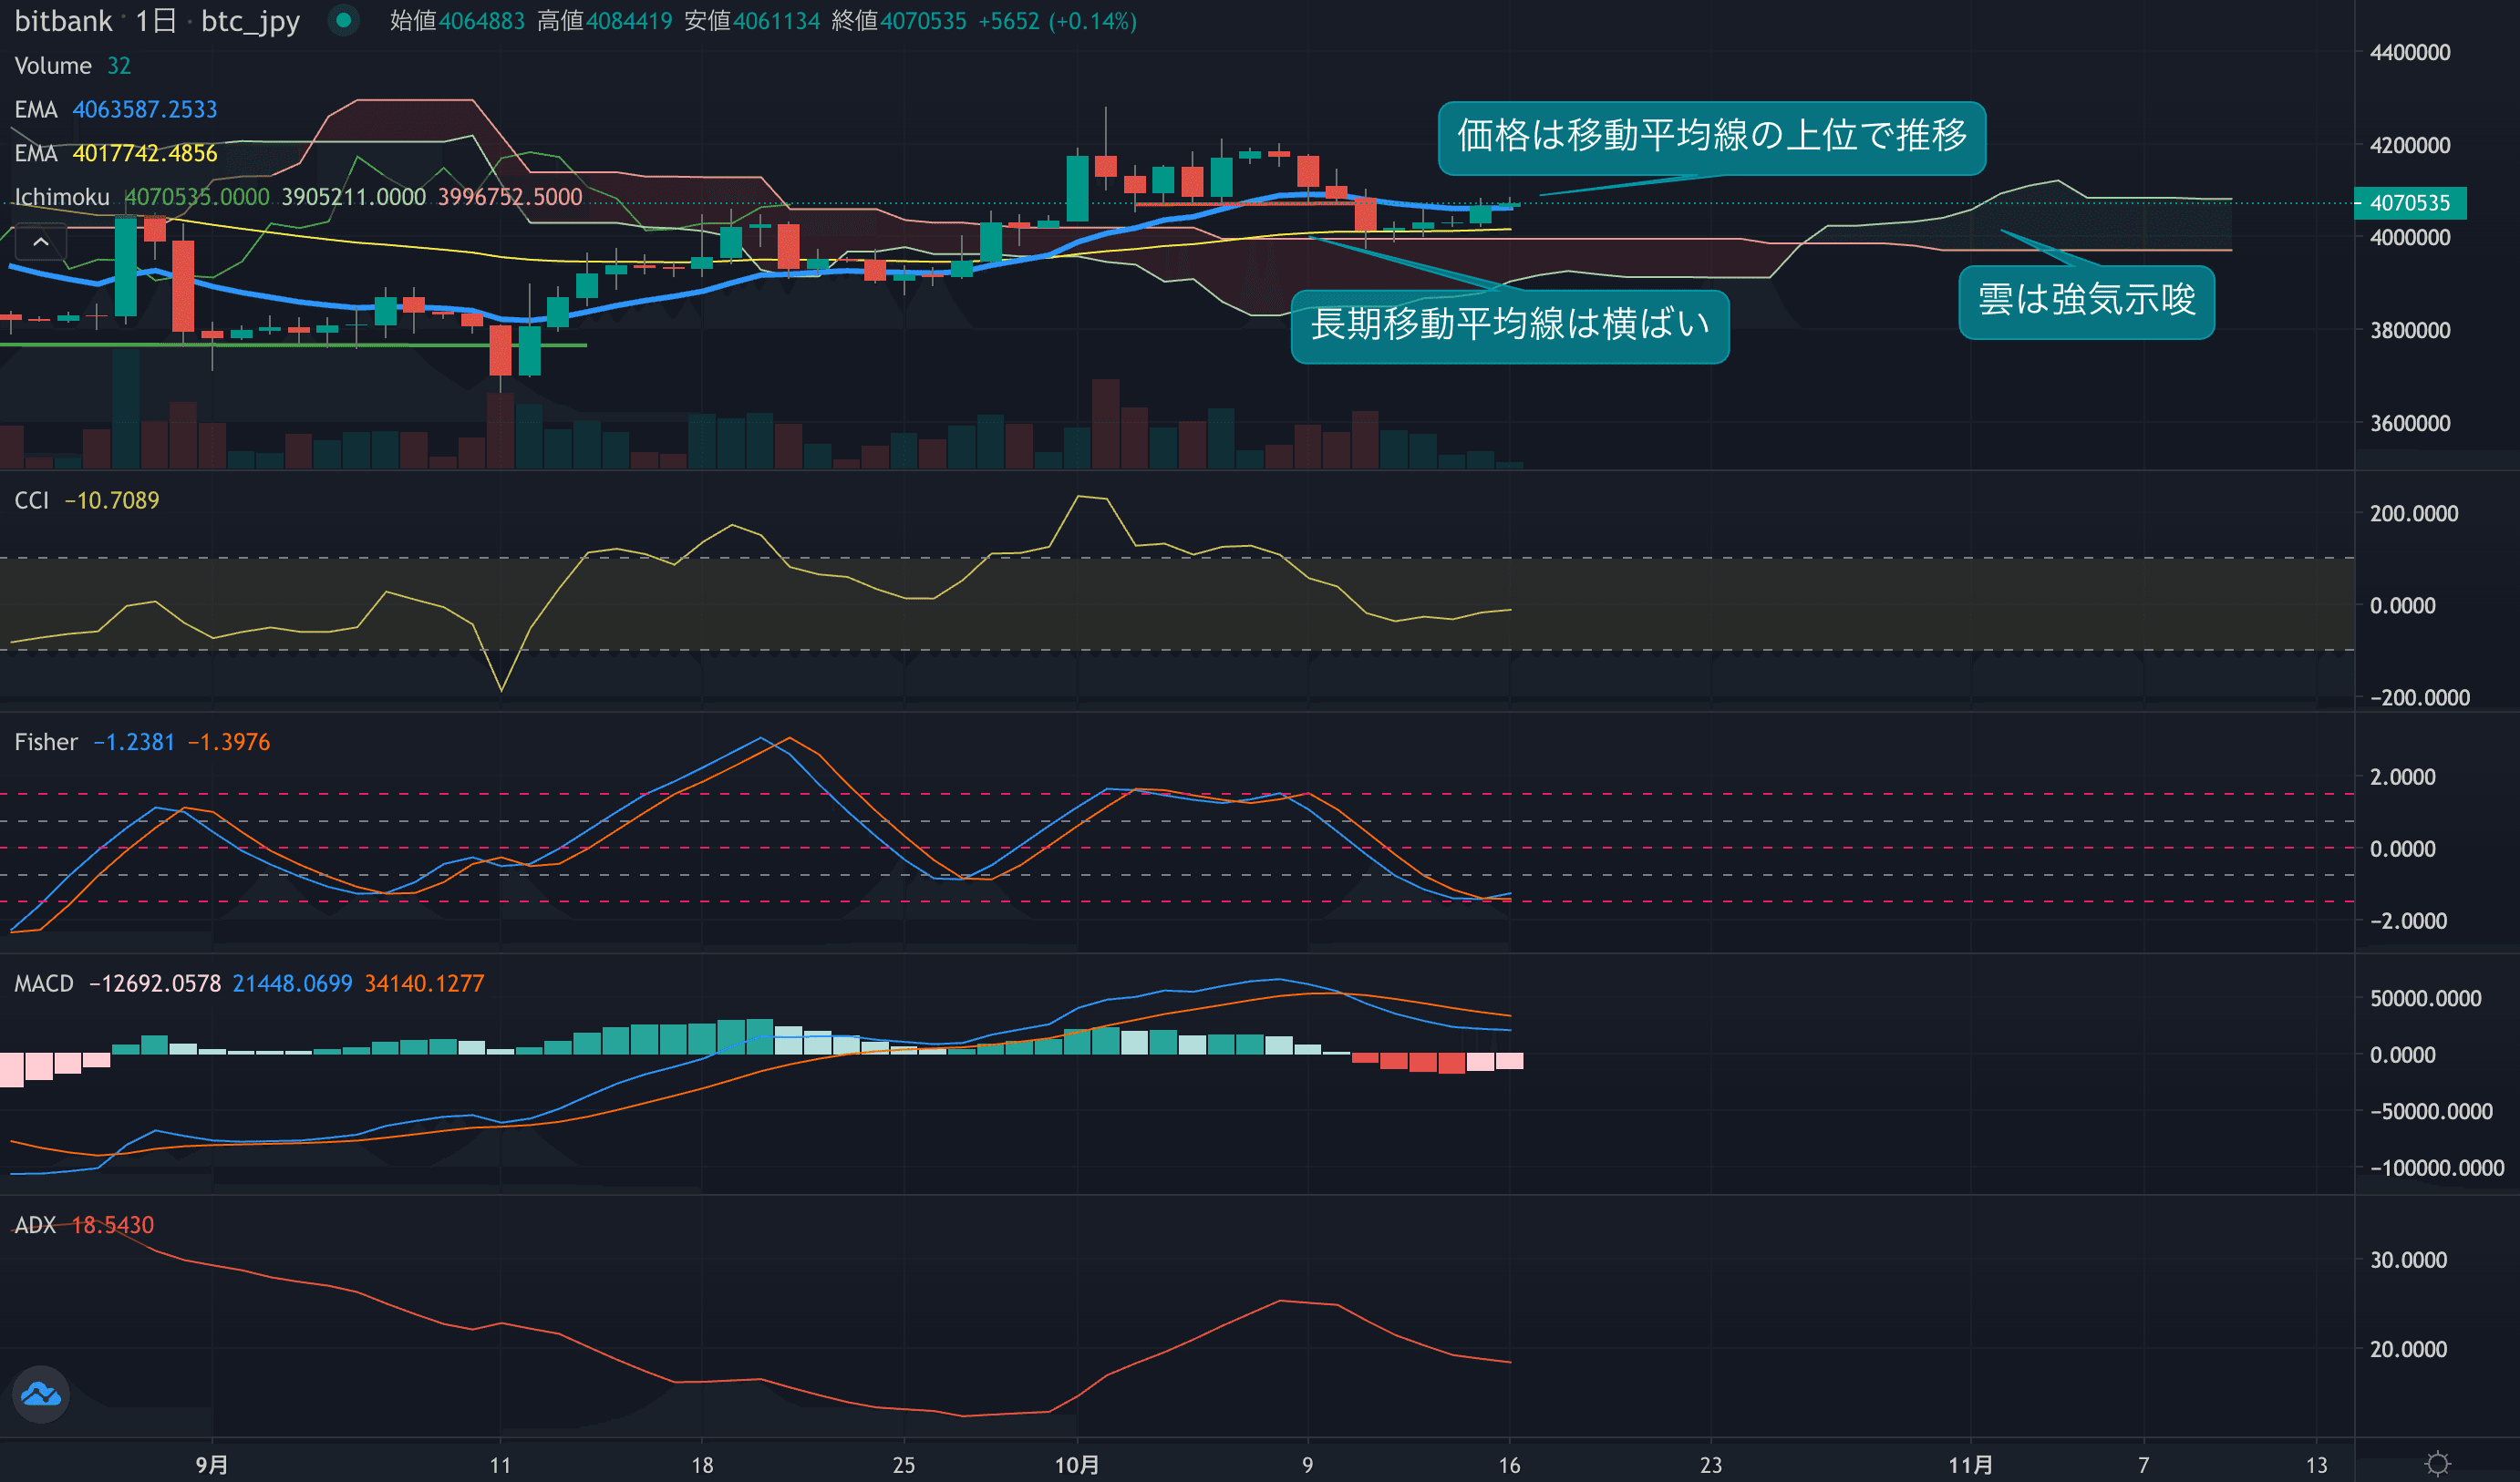Click the 4400000 price axis label
This screenshot has height=1482, width=2520.
2409,53
